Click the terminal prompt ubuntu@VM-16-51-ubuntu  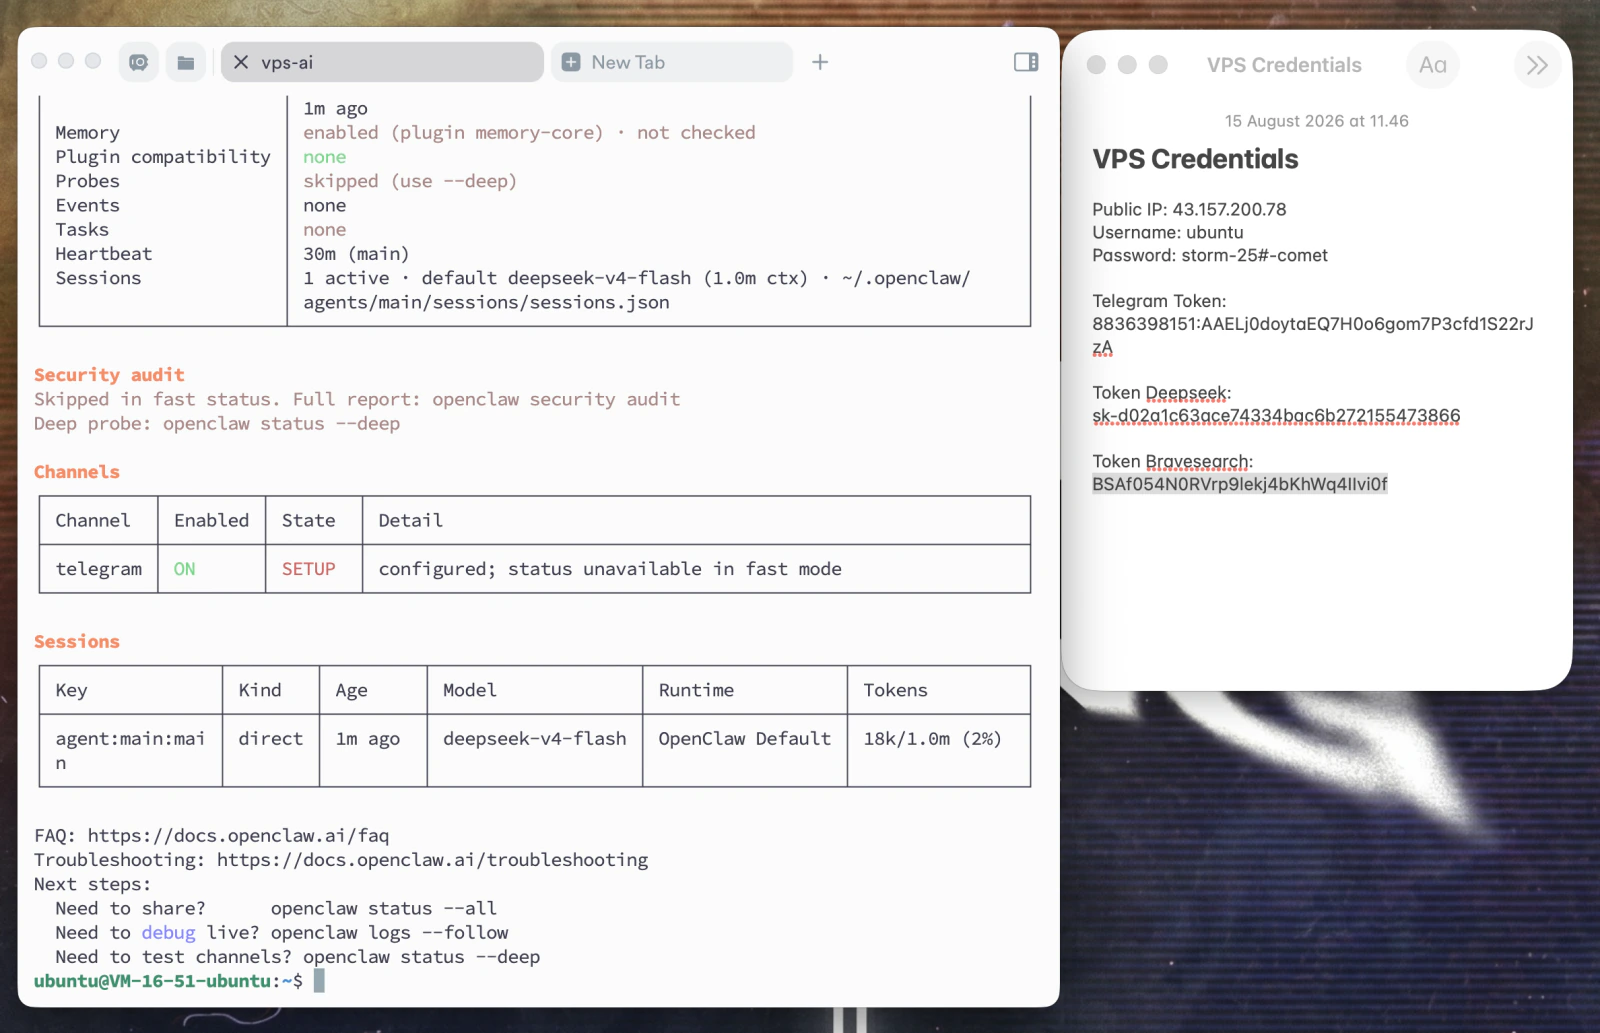click(x=153, y=981)
